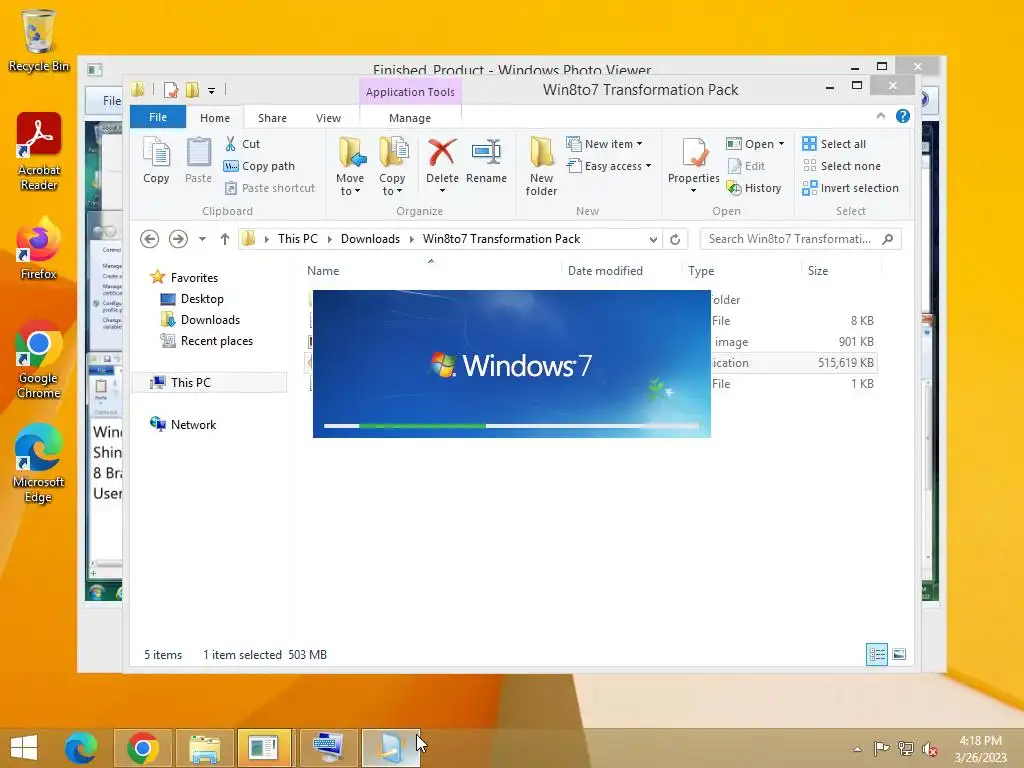
Task: Open the Manage tab under Application Tools
Action: (410, 118)
